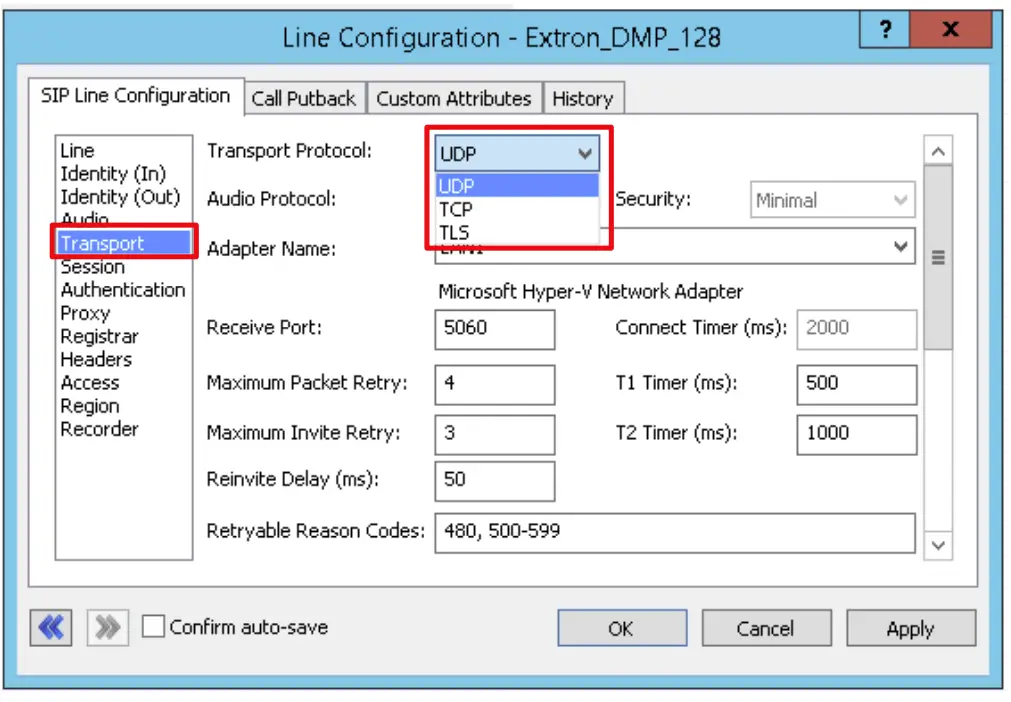Viewport: 1011px width, 702px height.
Task: Click the vertical scrollbar thumb
Action: [x=938, y=258]
